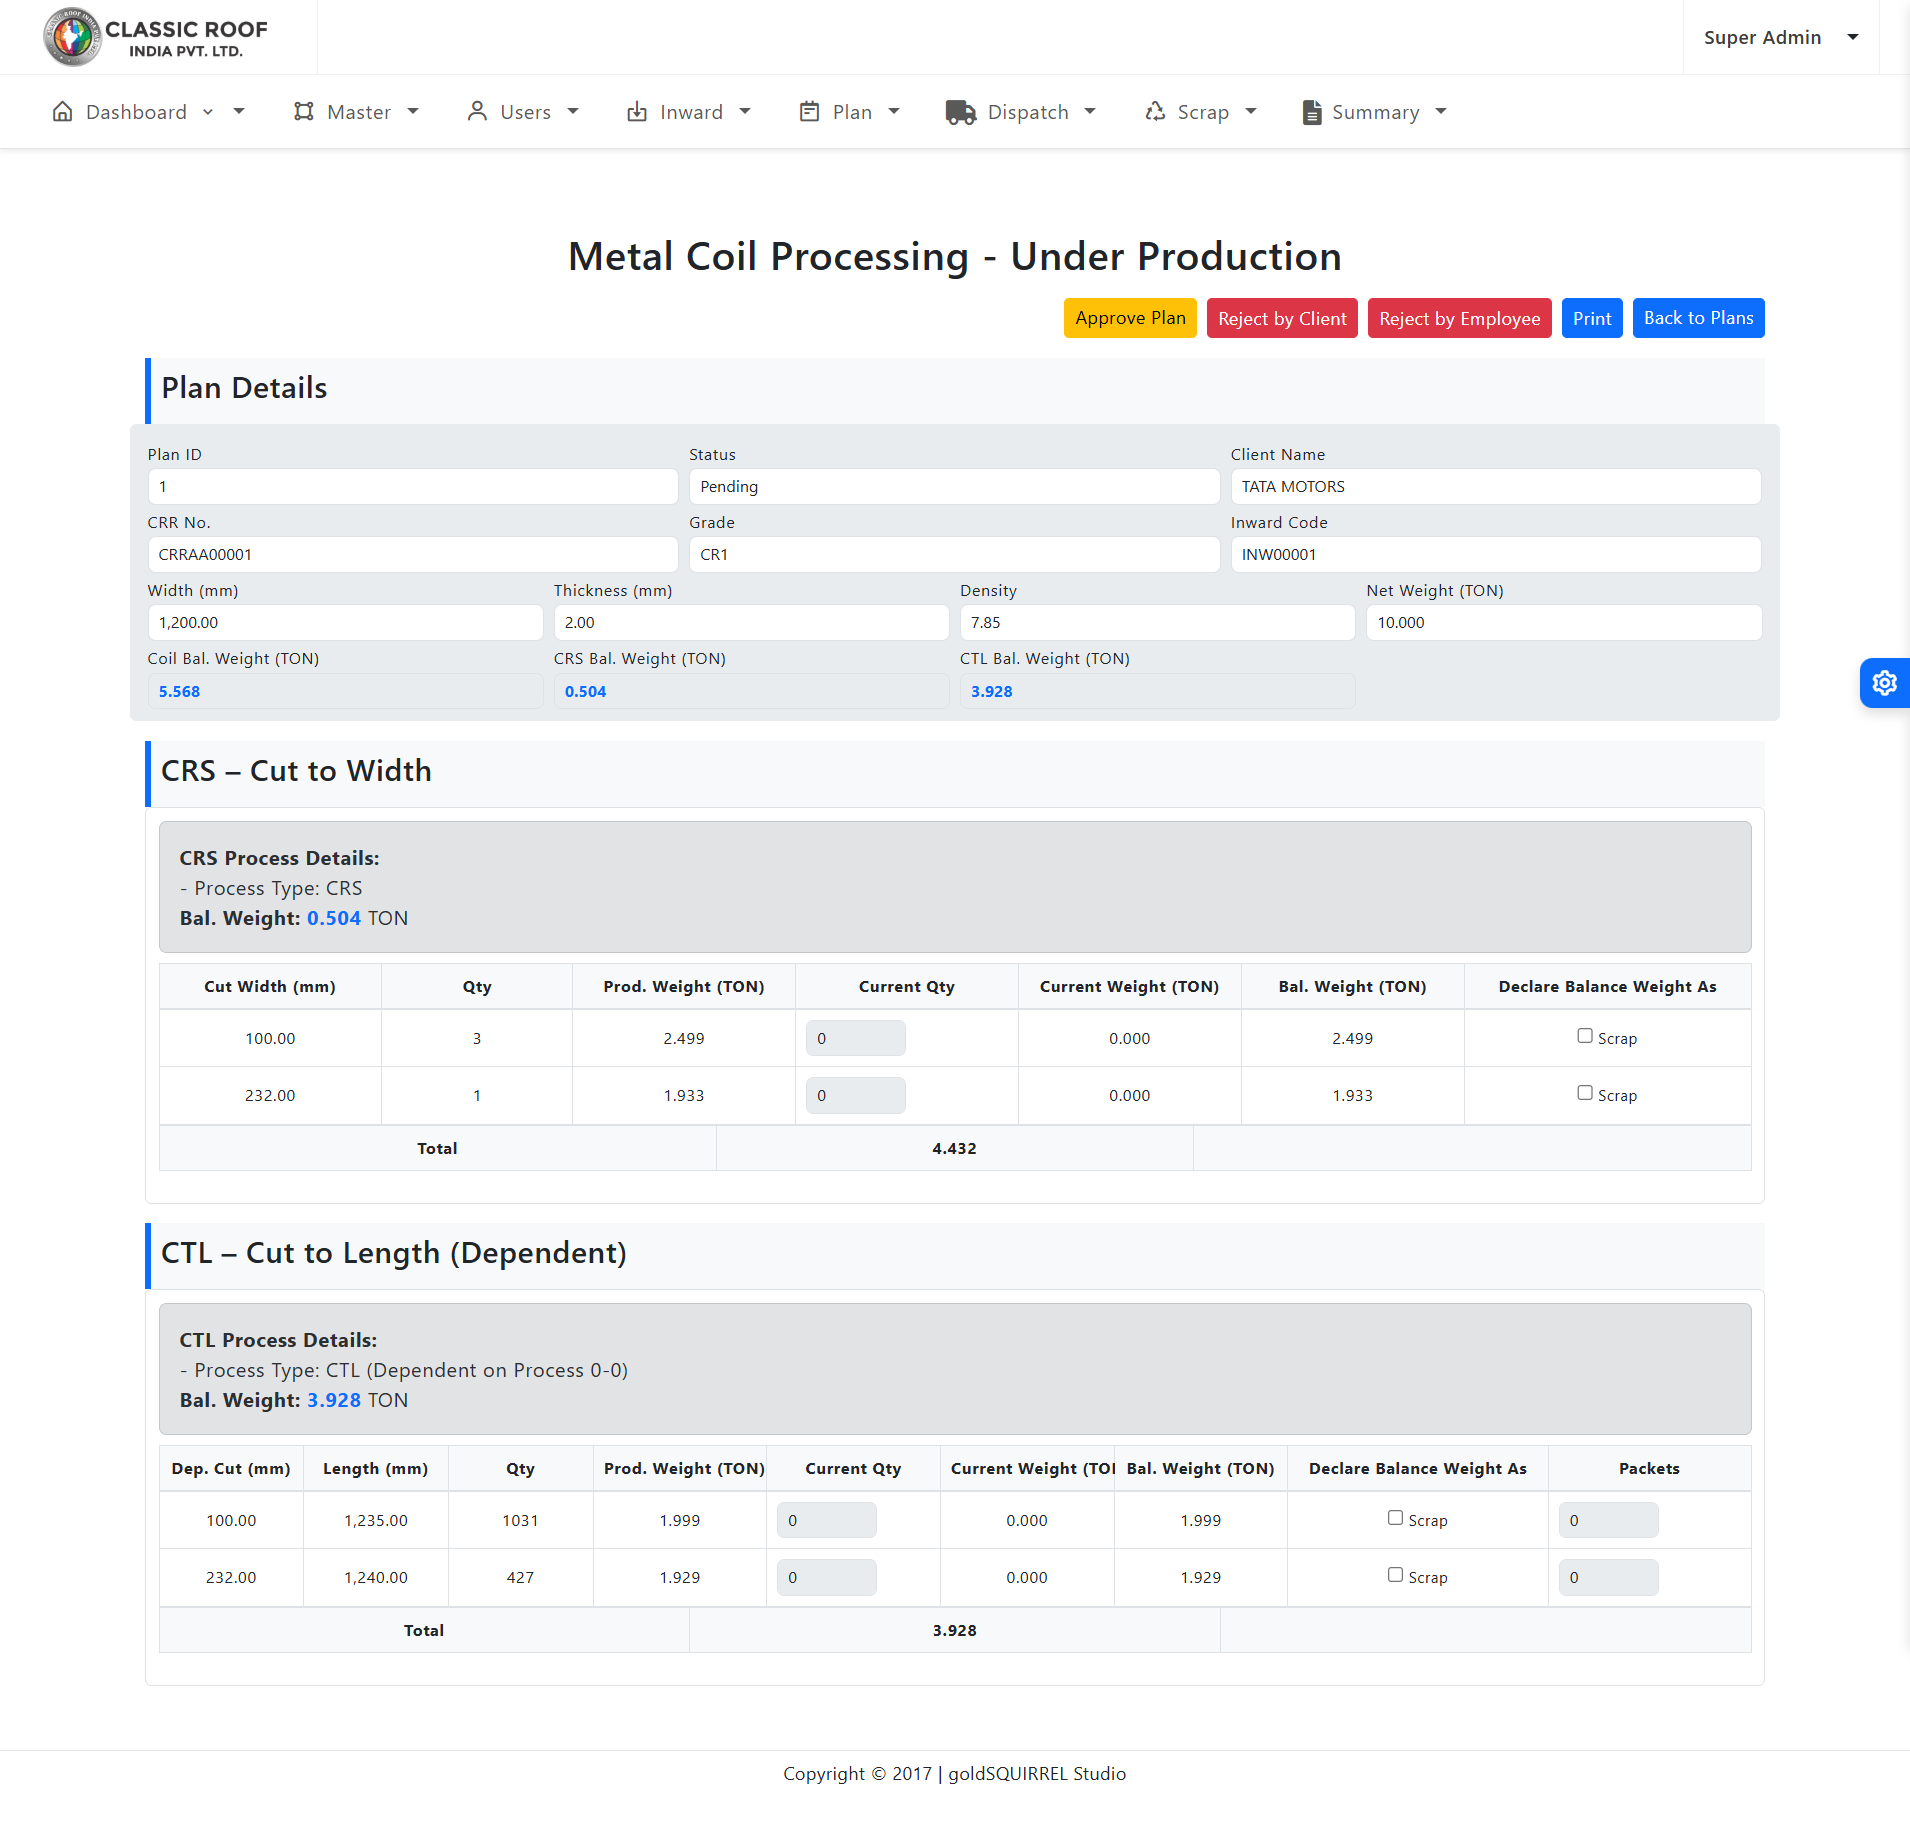This screenshot has height=1832, width=1910.
Task: Click the Users person icon
Action: tap(477, 112)
